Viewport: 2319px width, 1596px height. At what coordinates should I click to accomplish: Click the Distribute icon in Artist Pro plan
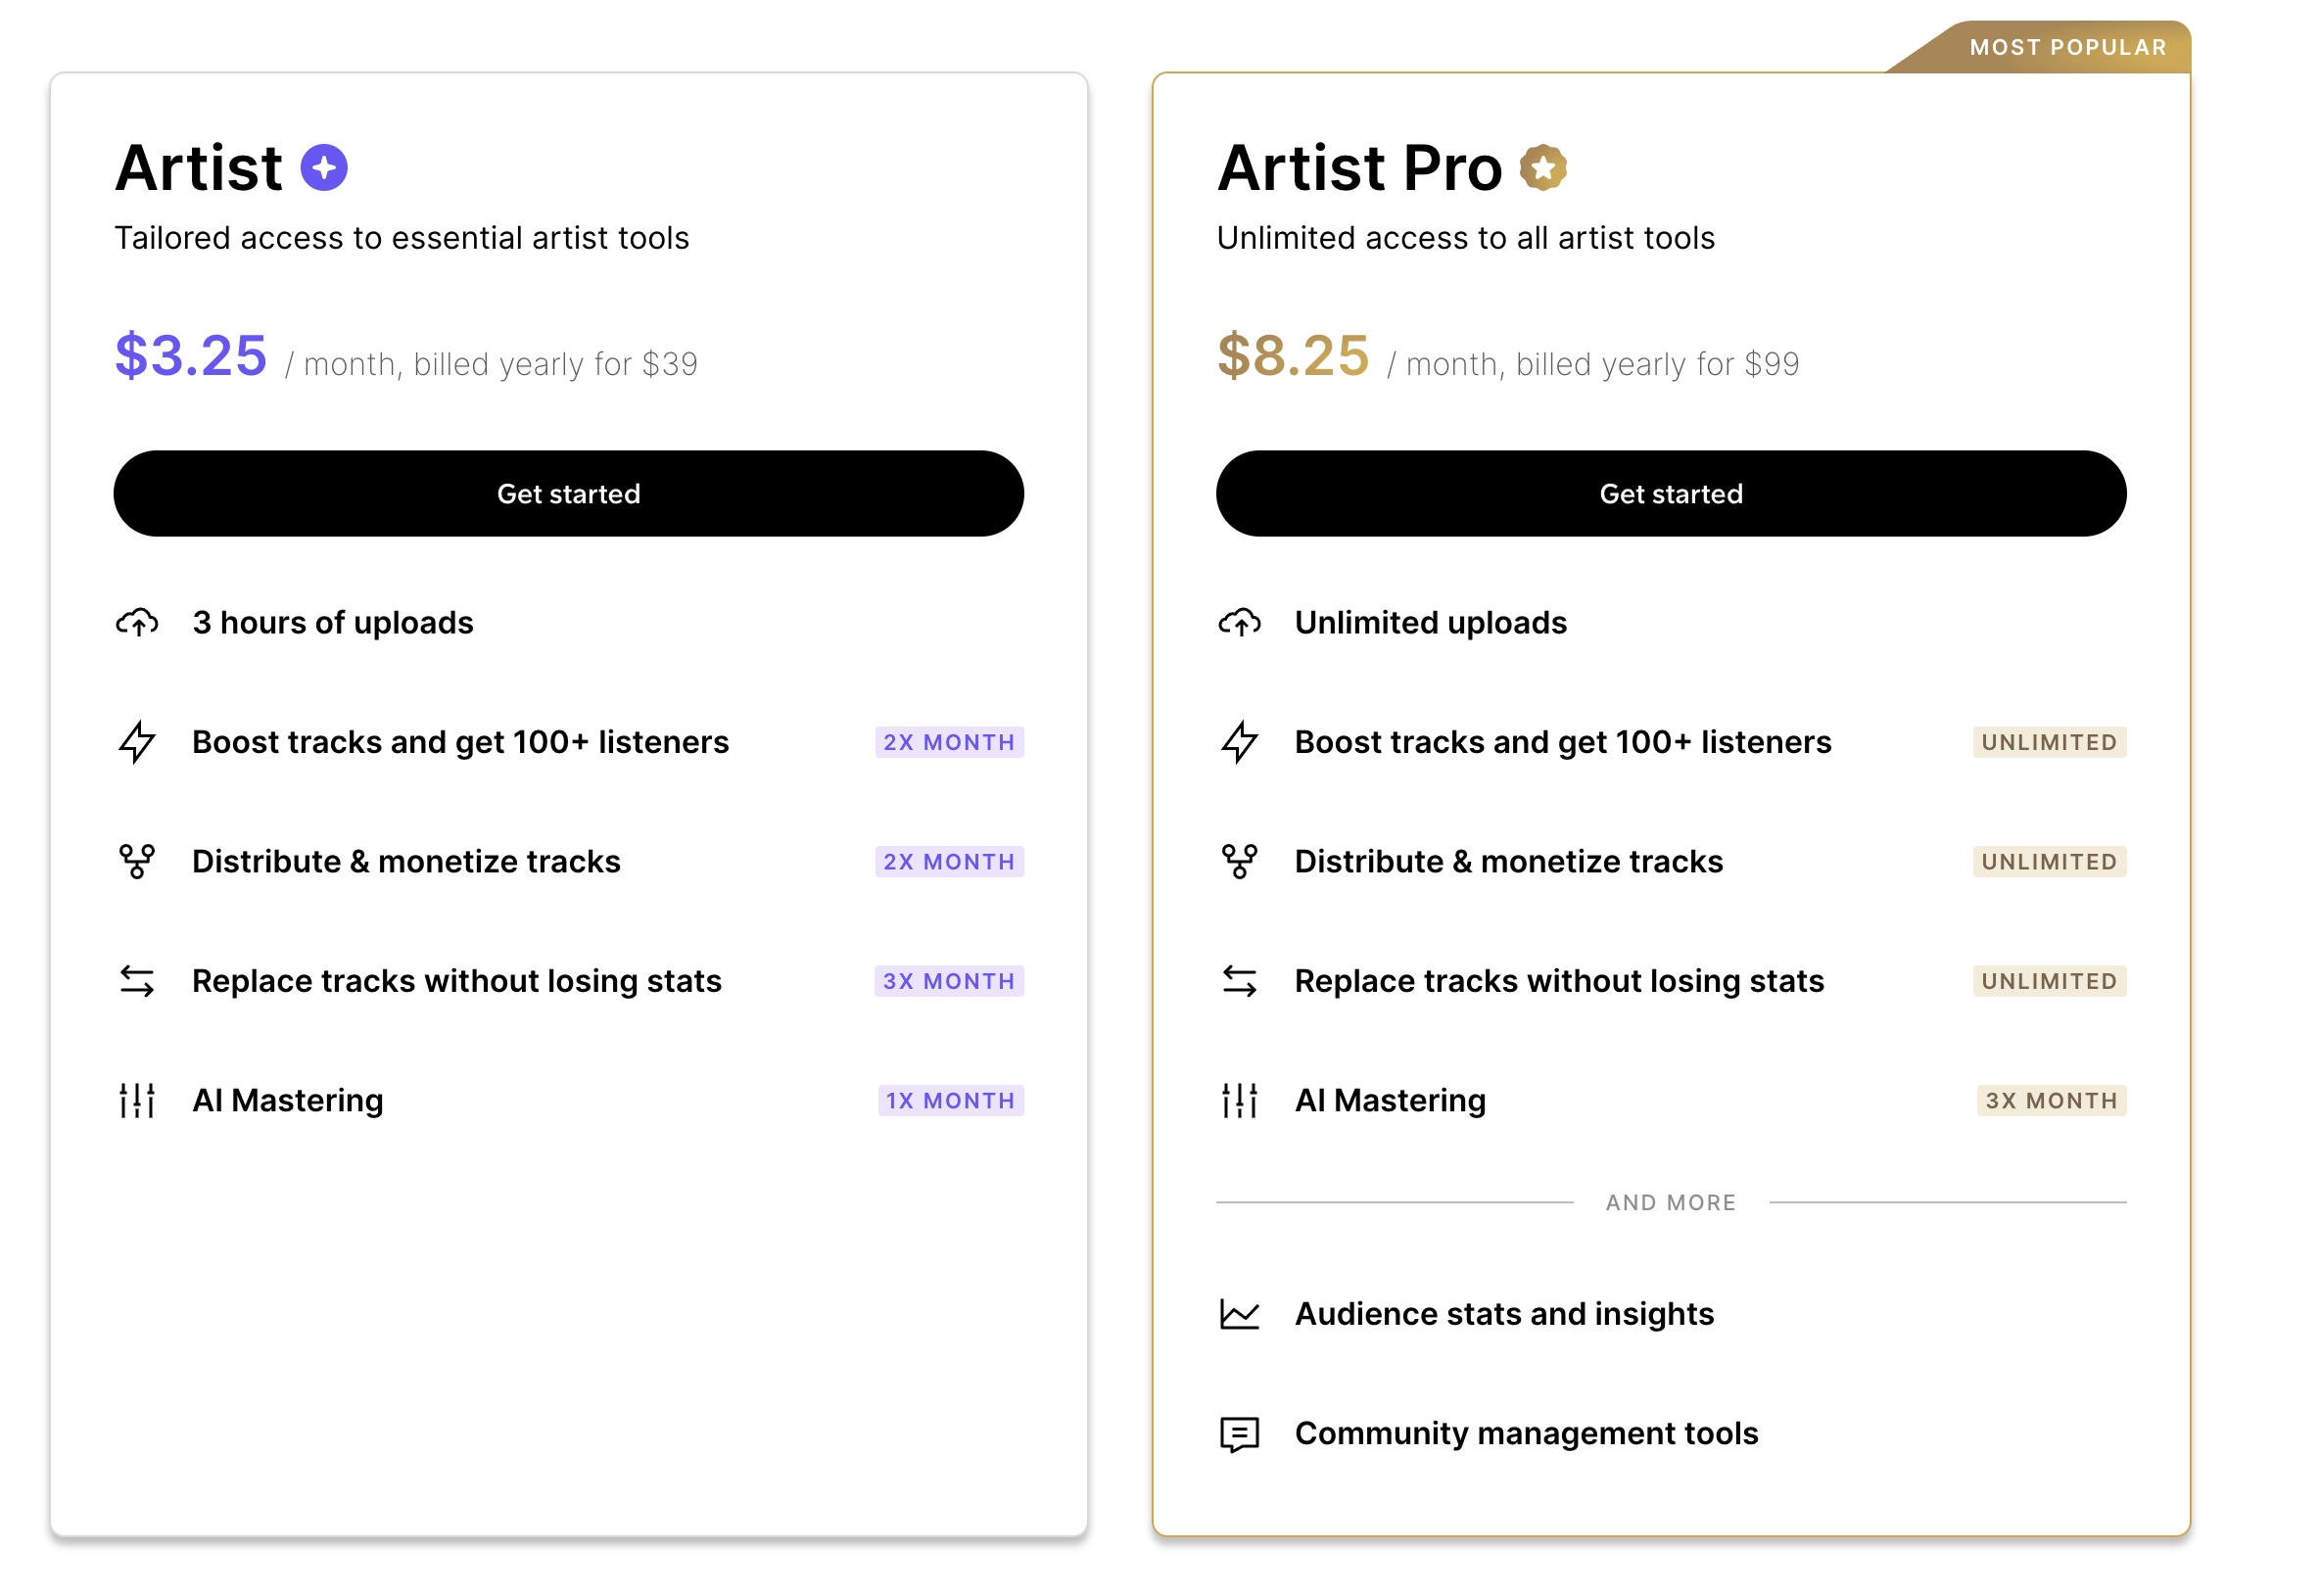[x=1239, y=861]
